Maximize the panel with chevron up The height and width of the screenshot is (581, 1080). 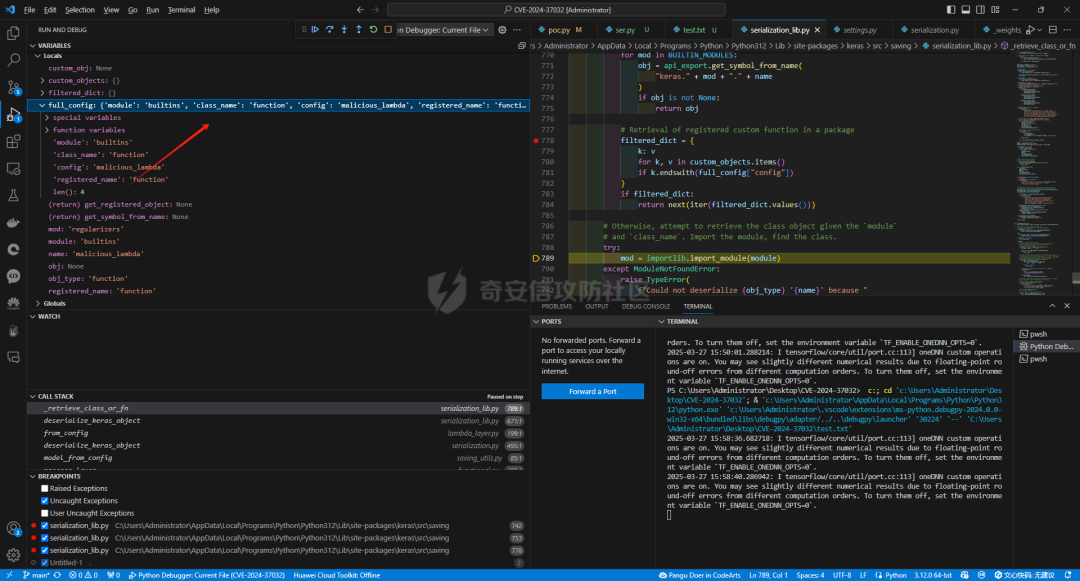point(1052,306)
